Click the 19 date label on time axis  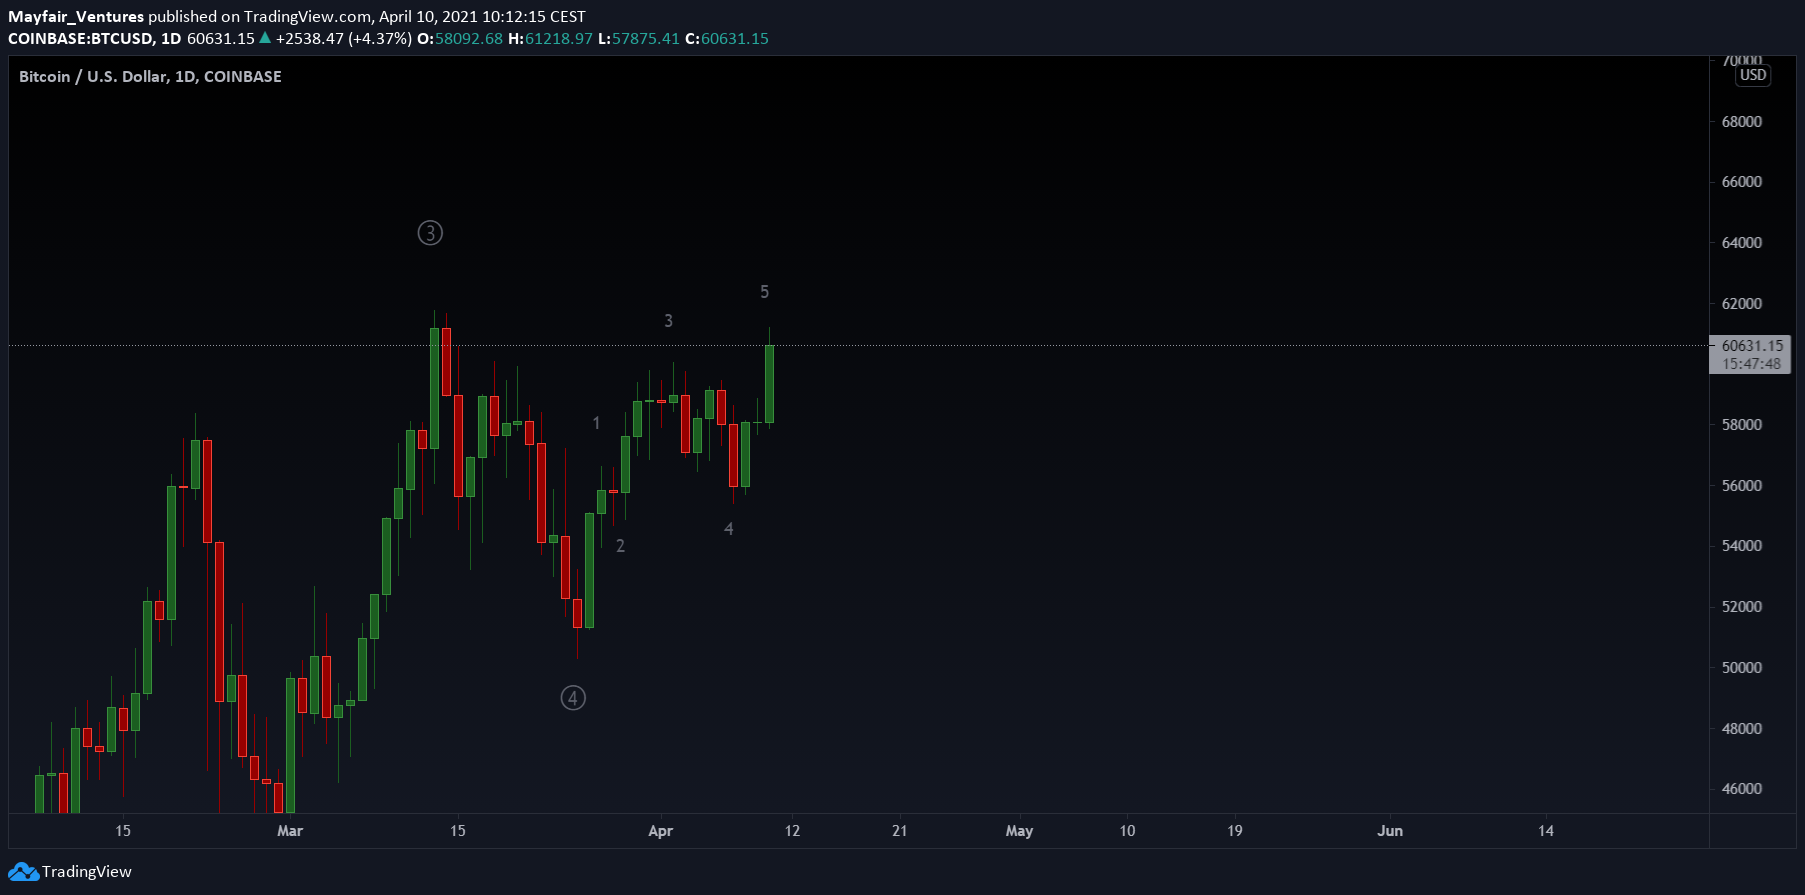pyautogui.click(x=1235, y=831)
